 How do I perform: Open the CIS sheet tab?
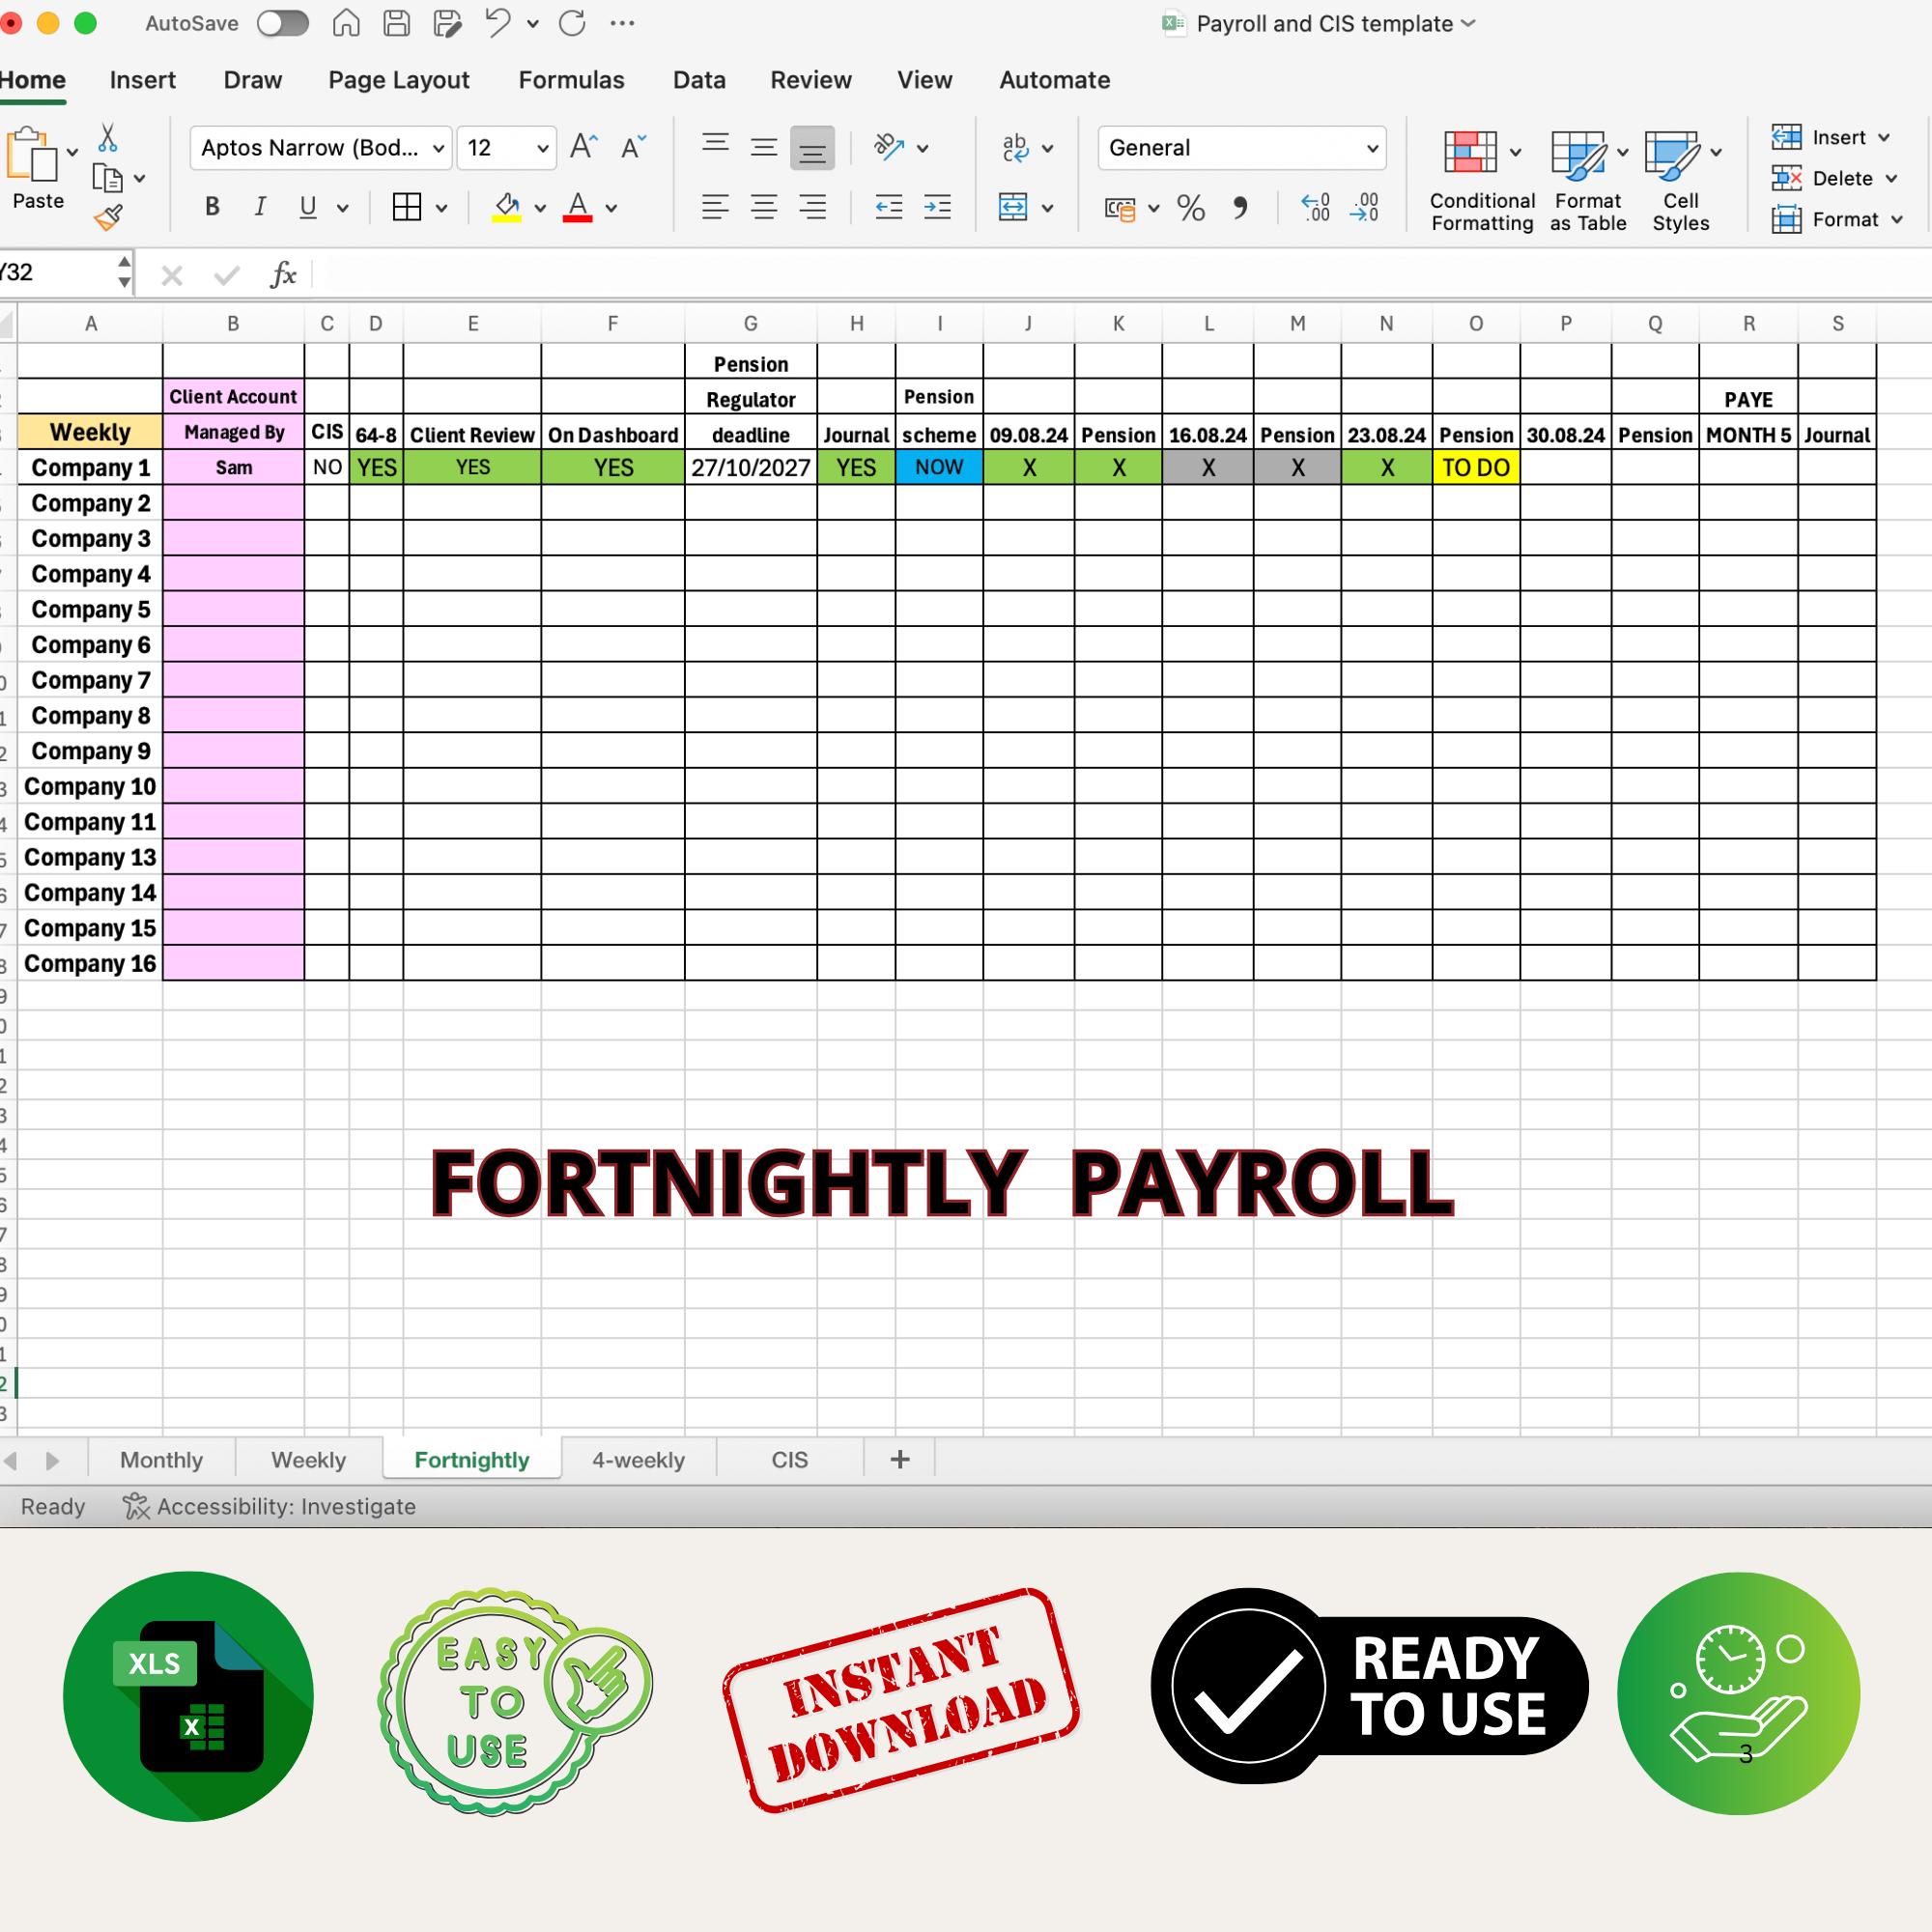[x=789, y=1459]
